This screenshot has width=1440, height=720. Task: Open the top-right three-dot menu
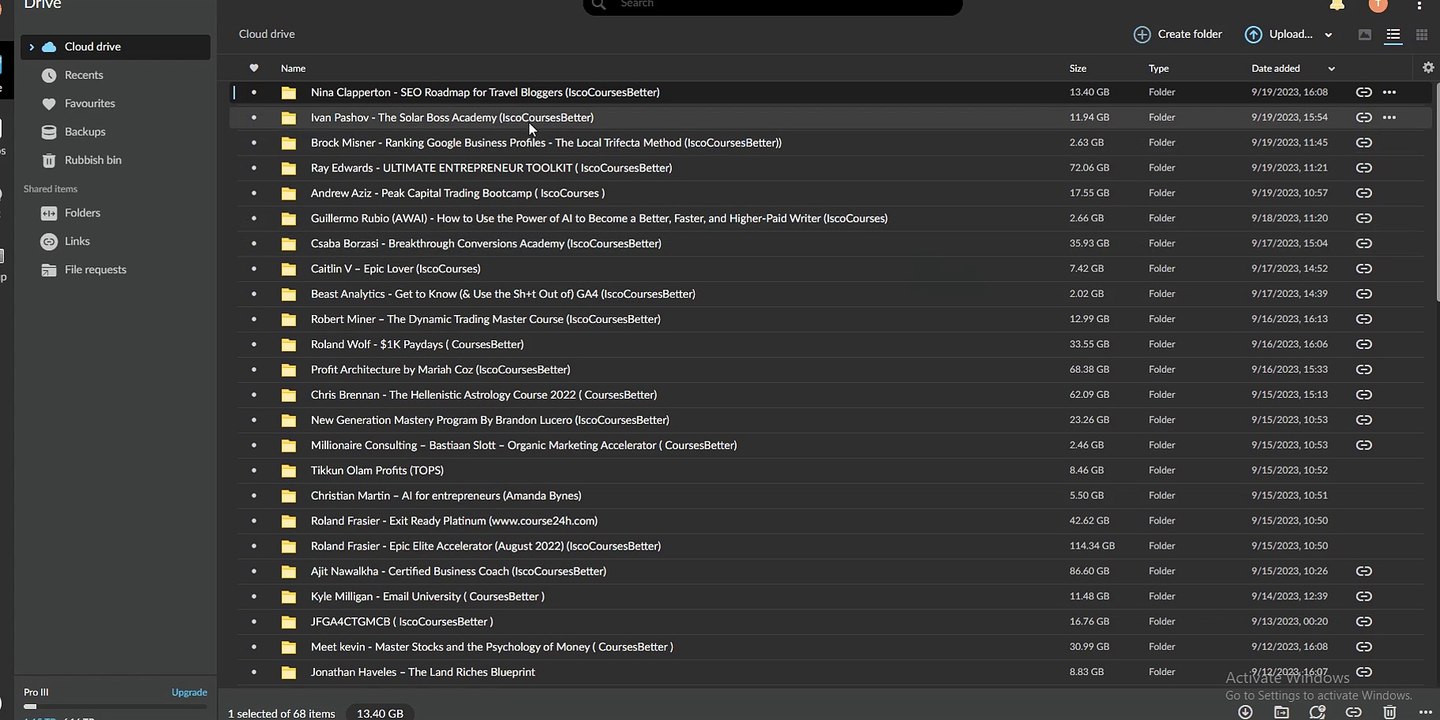click(1420, 5)
